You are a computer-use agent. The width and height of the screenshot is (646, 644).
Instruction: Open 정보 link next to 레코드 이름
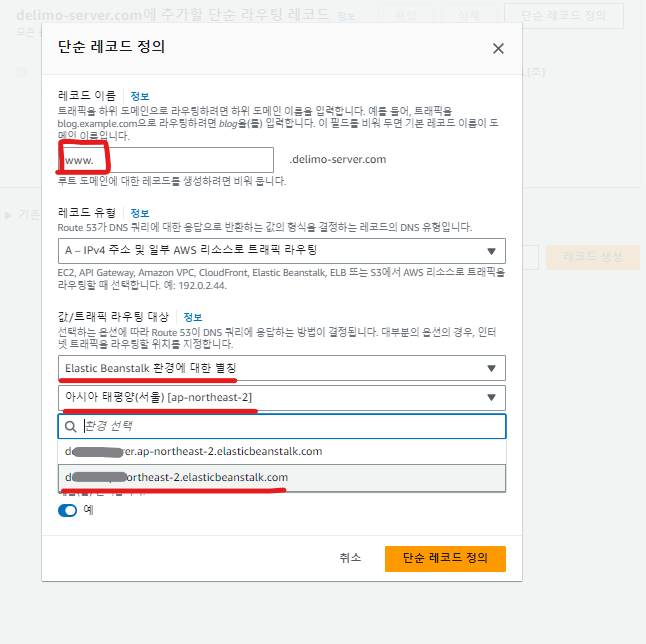click(x=140, y=96)
